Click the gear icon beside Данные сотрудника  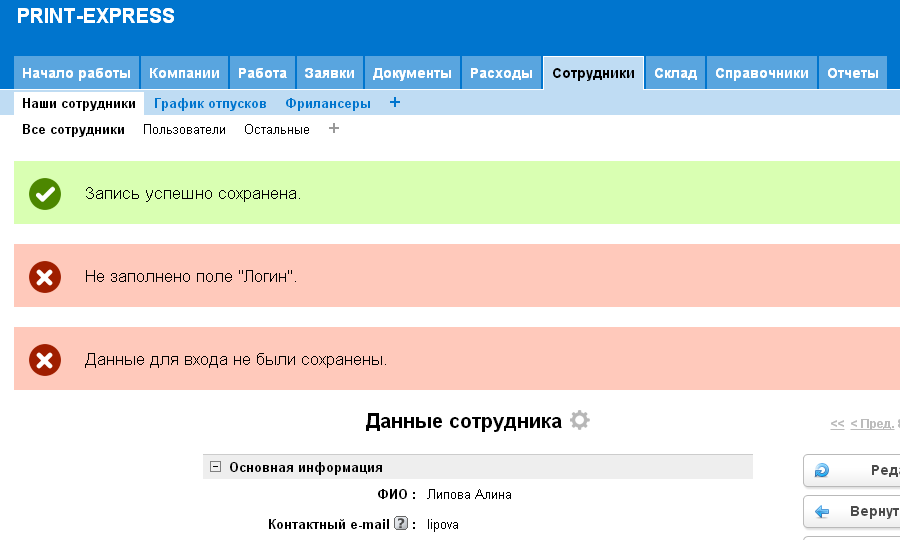(x=580, y=420)
